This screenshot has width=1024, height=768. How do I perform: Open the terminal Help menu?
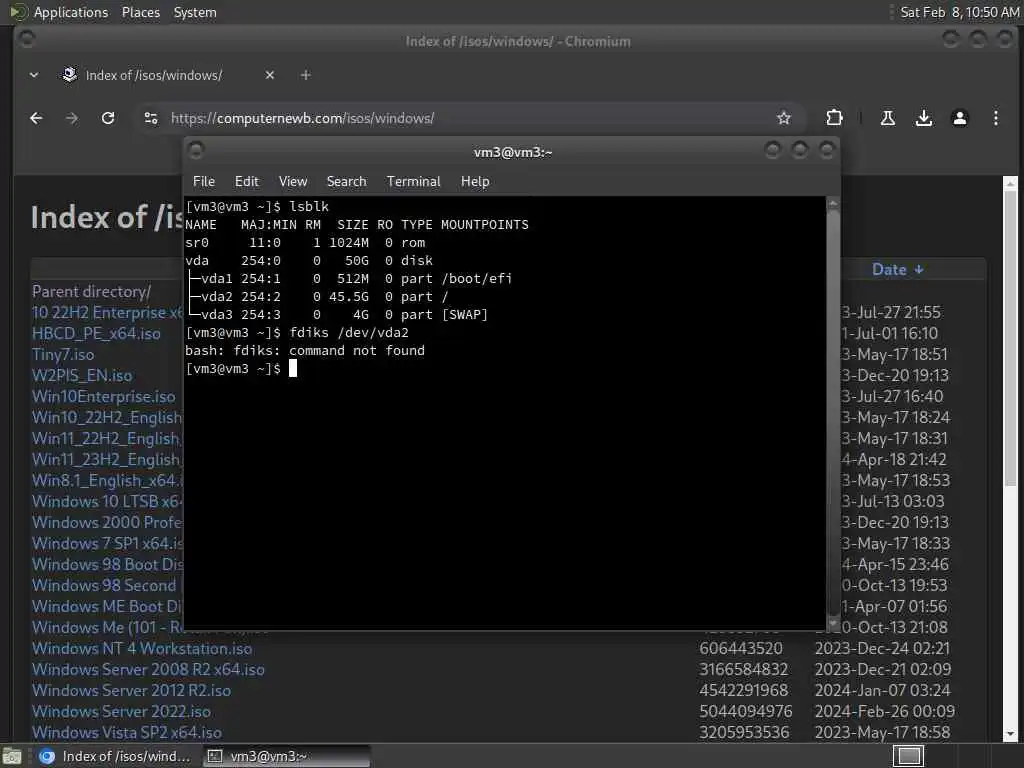pyautogui.click(x=475, y=182)
